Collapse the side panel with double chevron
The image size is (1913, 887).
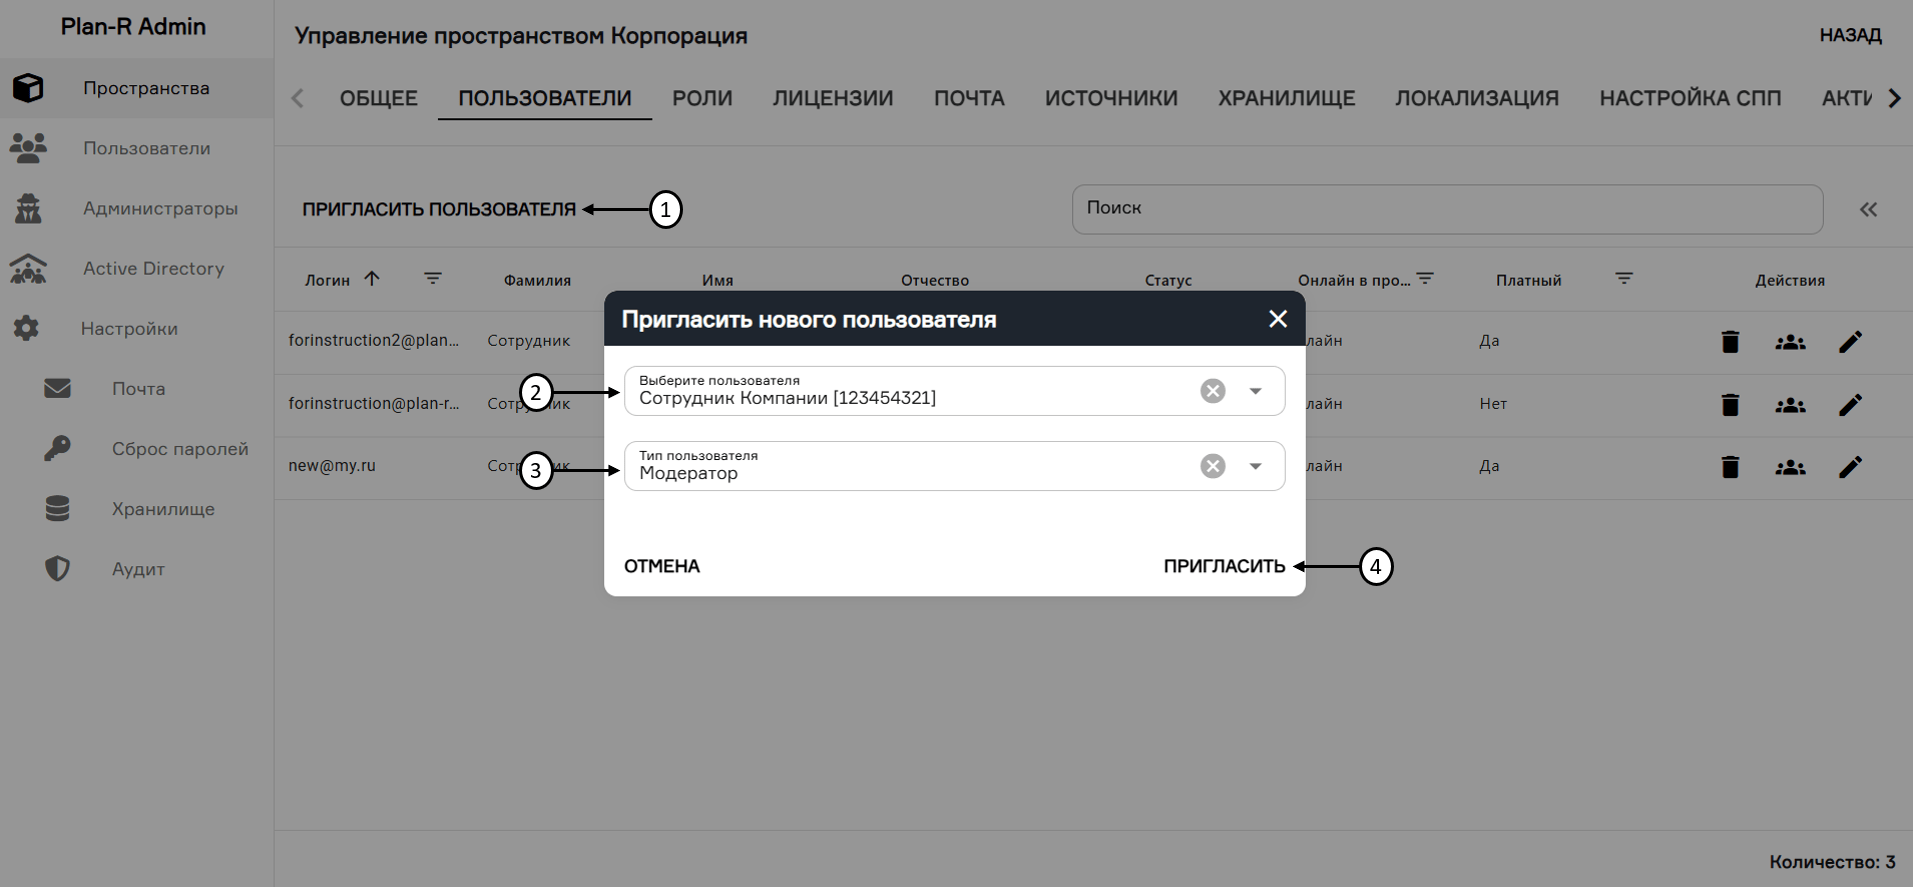click(x=1868, y=210)
